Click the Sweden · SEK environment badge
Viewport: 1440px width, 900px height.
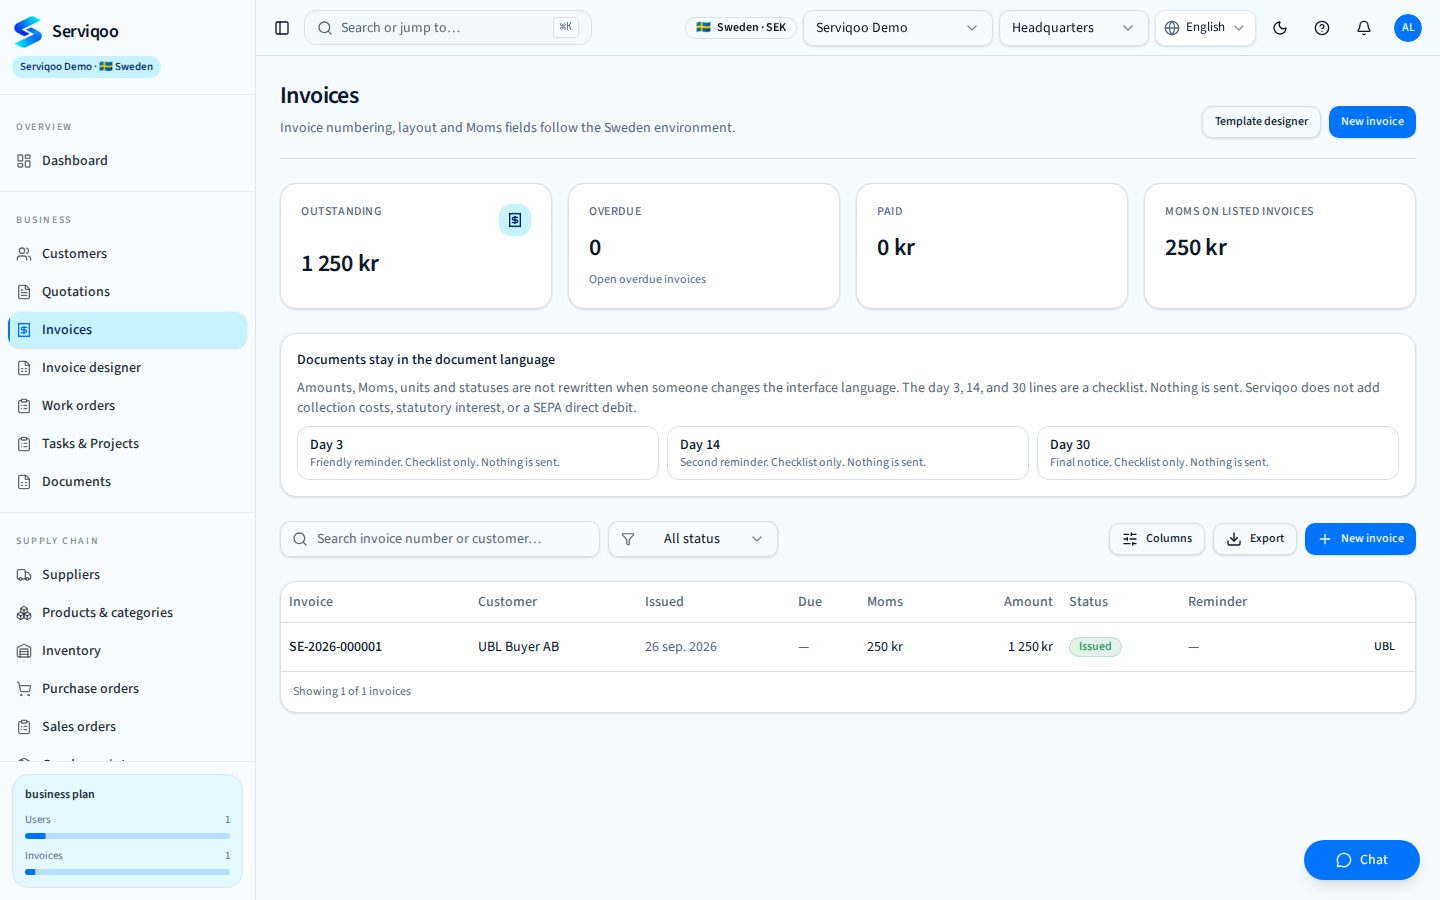[741, 28]
